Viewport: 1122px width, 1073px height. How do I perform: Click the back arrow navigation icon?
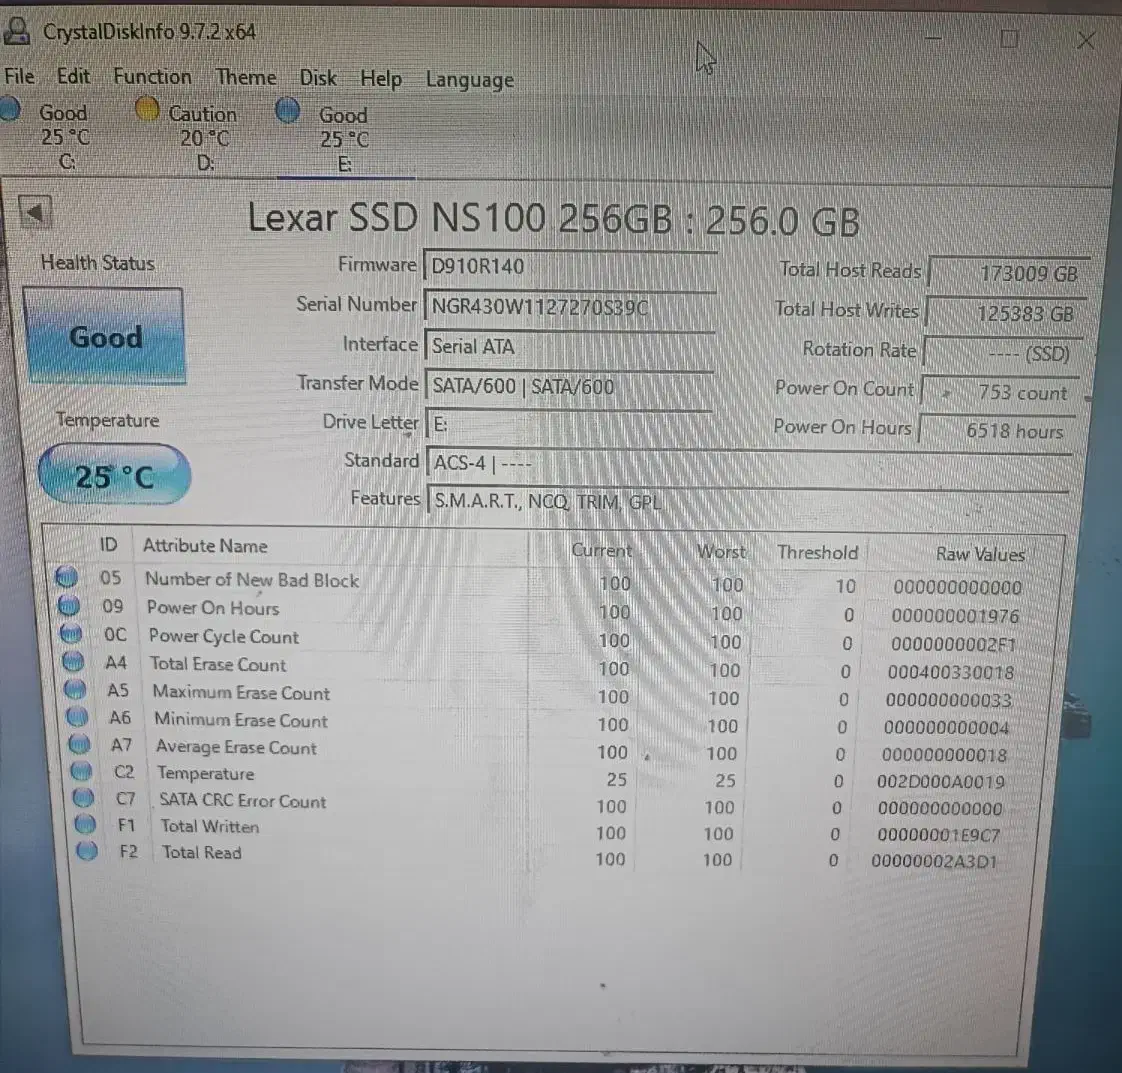point(34,211)
